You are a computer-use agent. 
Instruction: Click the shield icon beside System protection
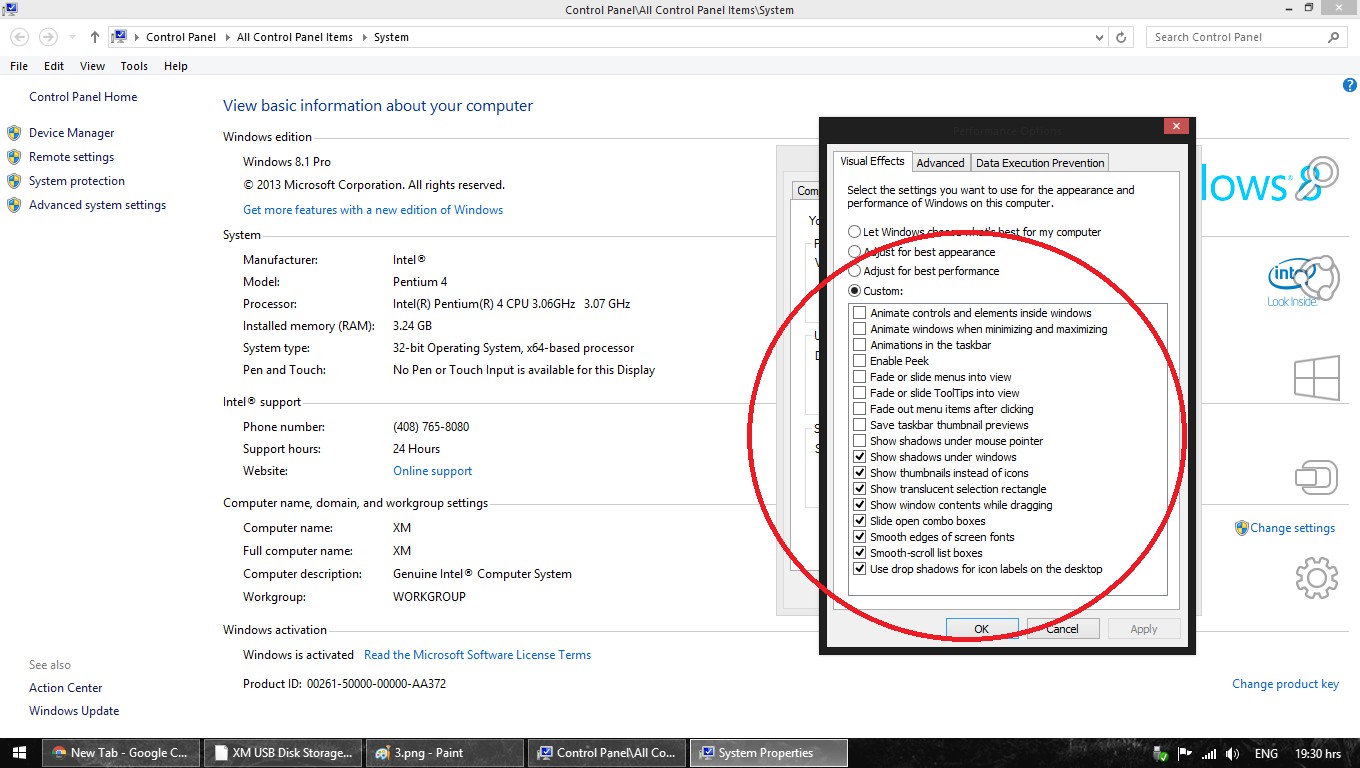[14, 181]
